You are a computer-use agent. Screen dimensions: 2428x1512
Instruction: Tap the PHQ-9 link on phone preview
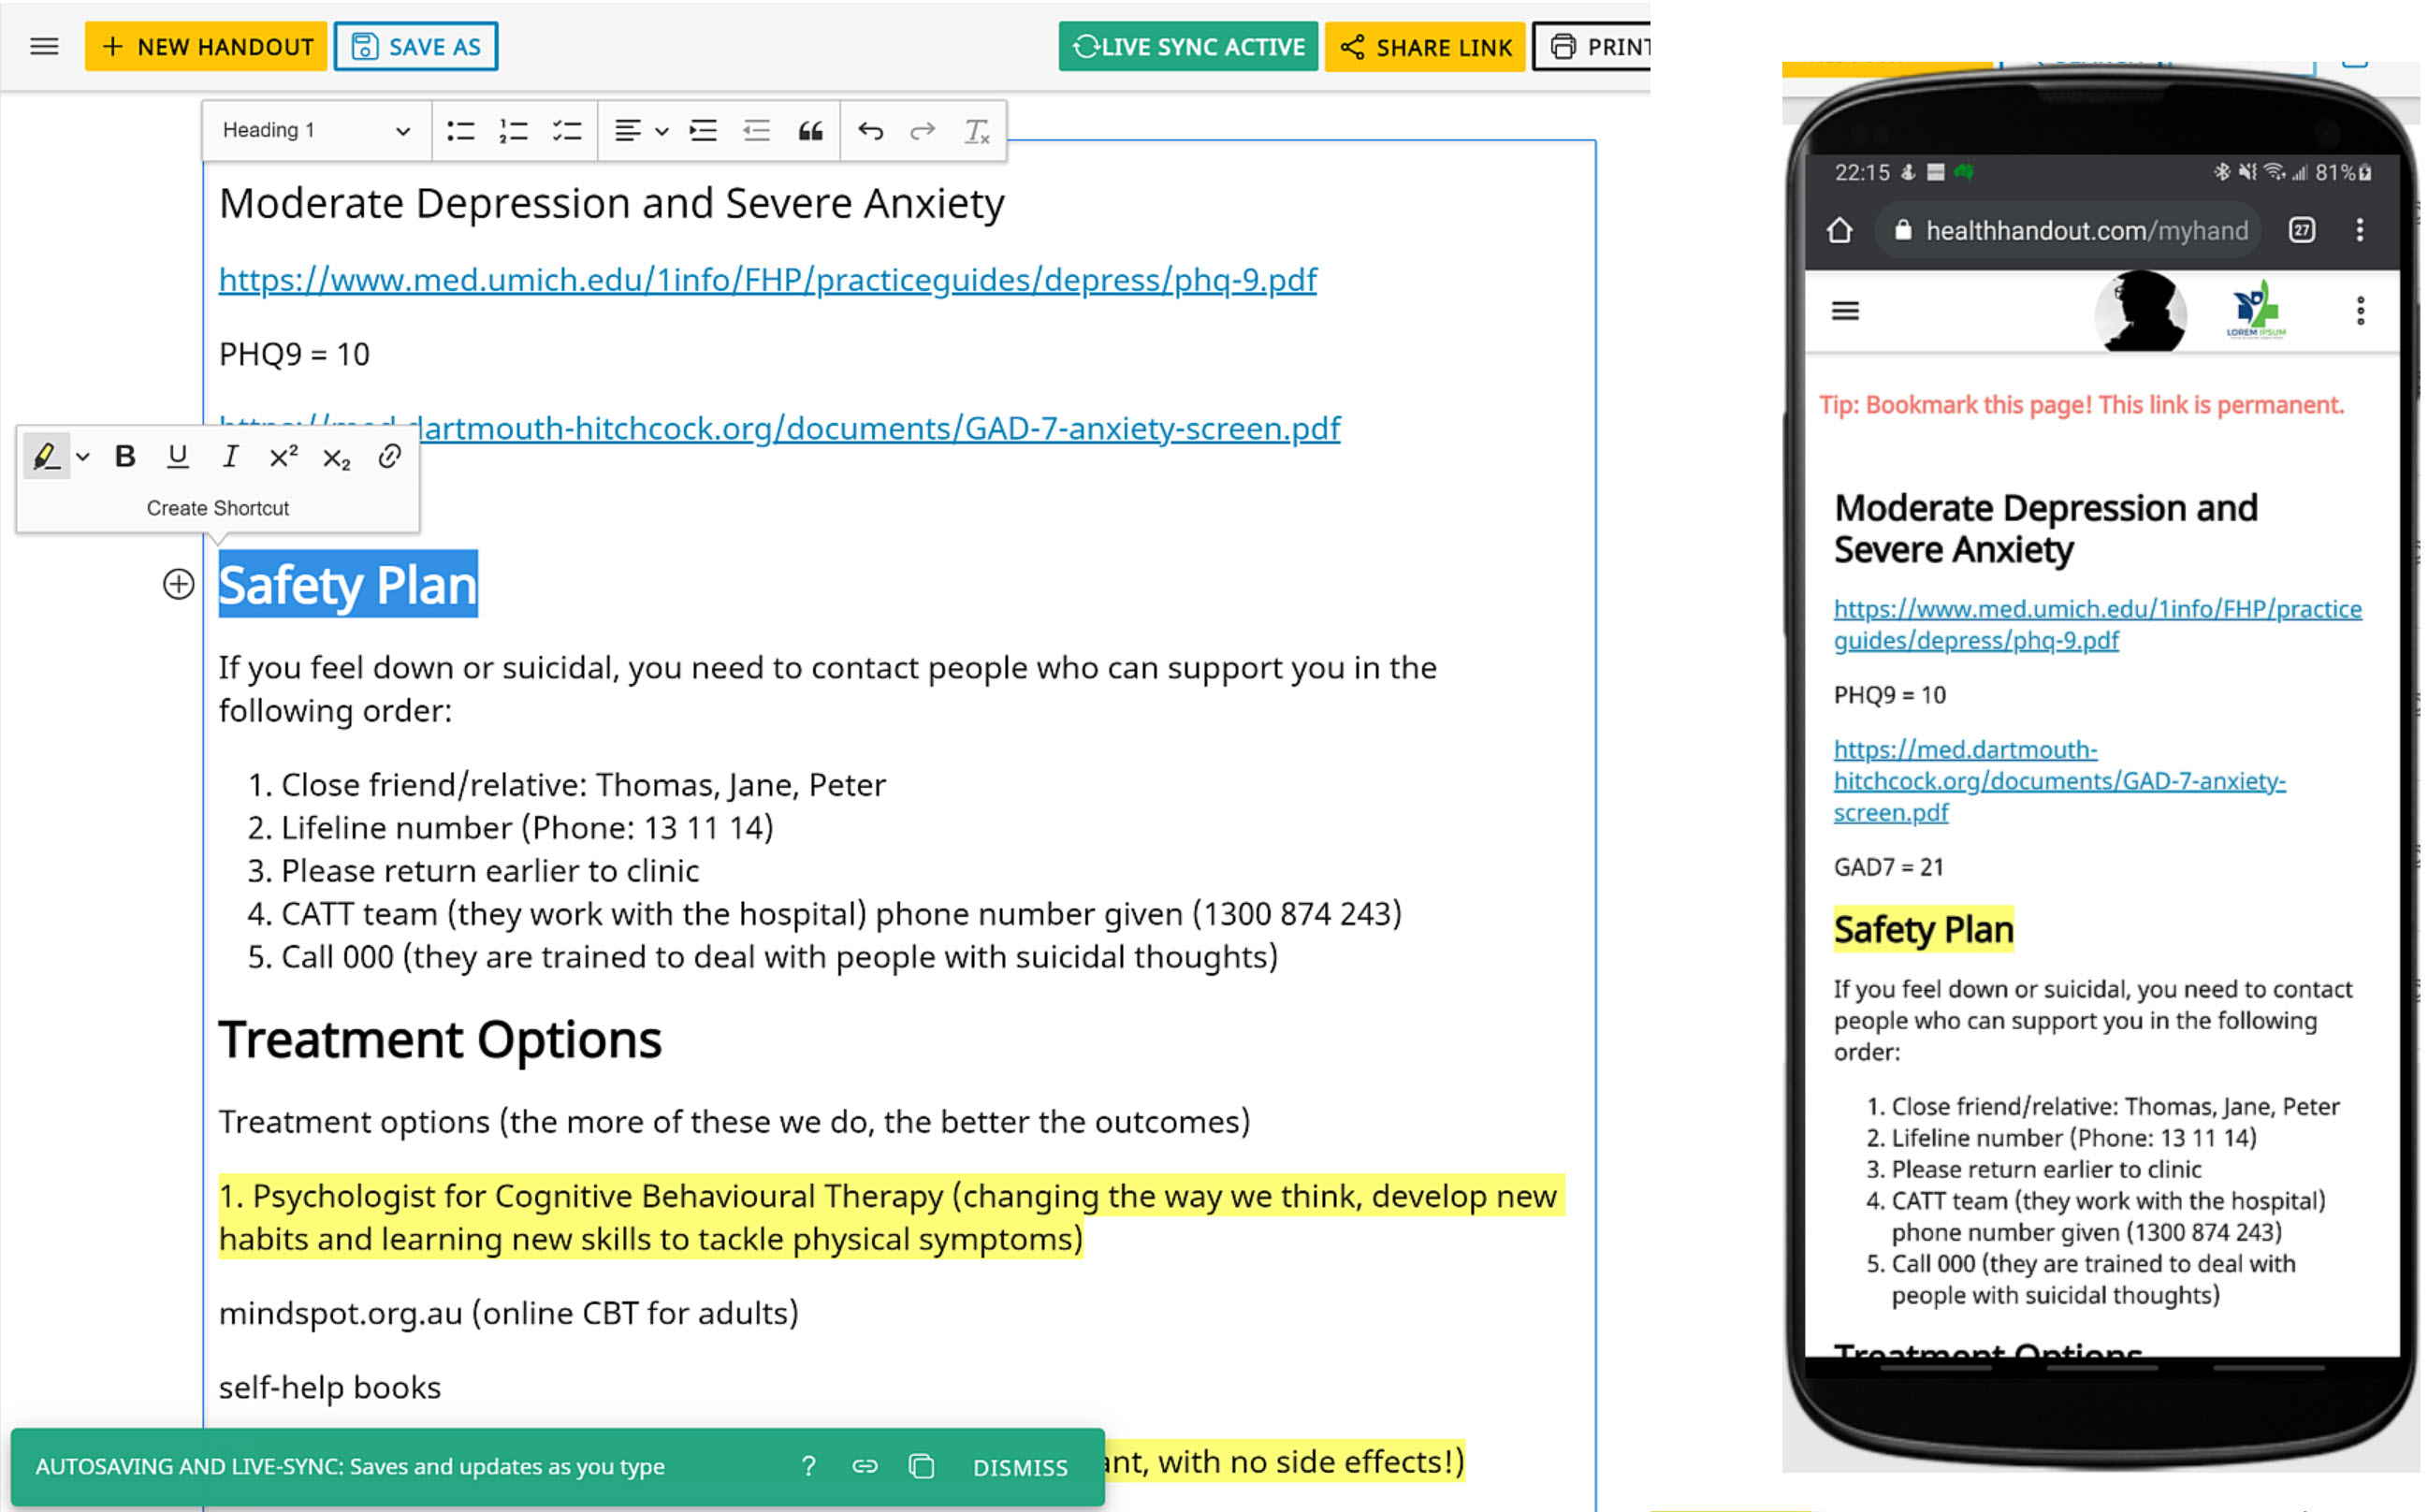[2097, 624]
